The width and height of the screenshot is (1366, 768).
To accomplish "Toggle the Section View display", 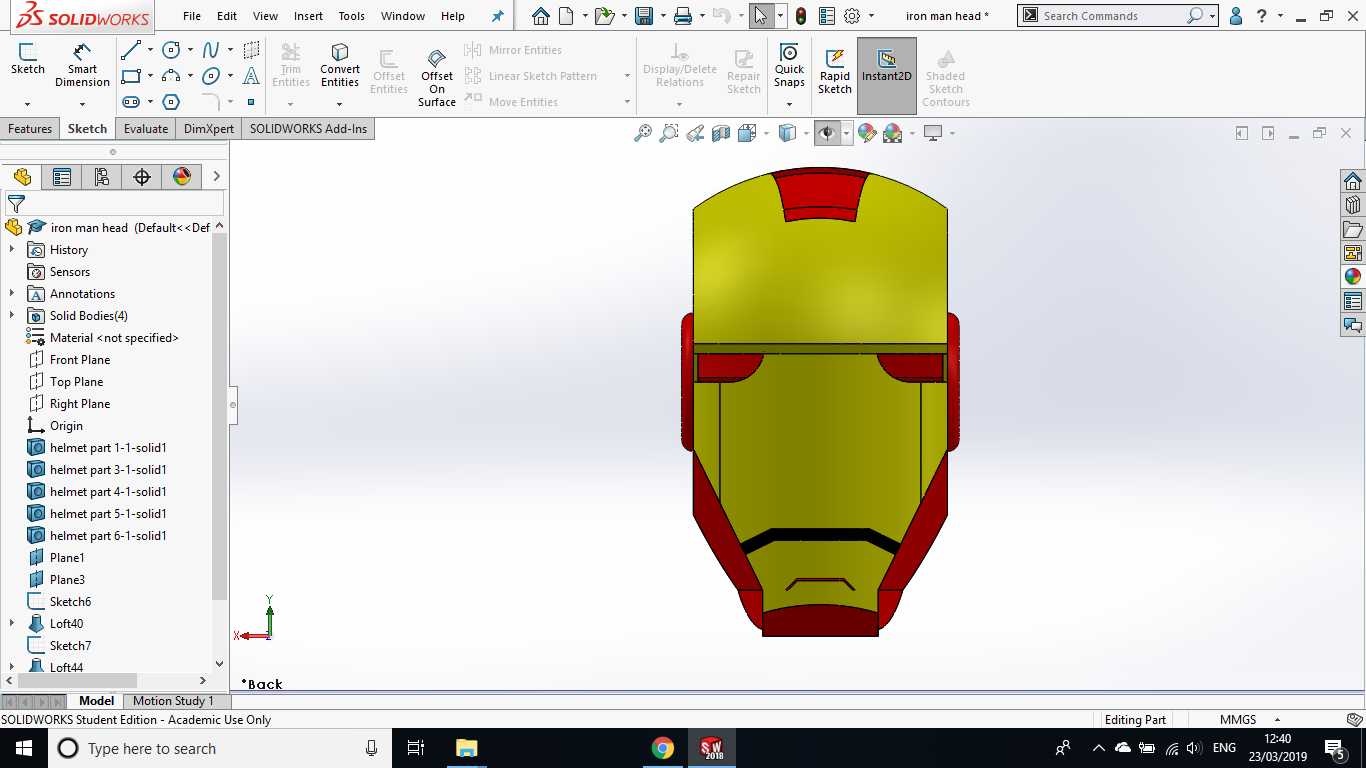I will (x=721, y=133).
